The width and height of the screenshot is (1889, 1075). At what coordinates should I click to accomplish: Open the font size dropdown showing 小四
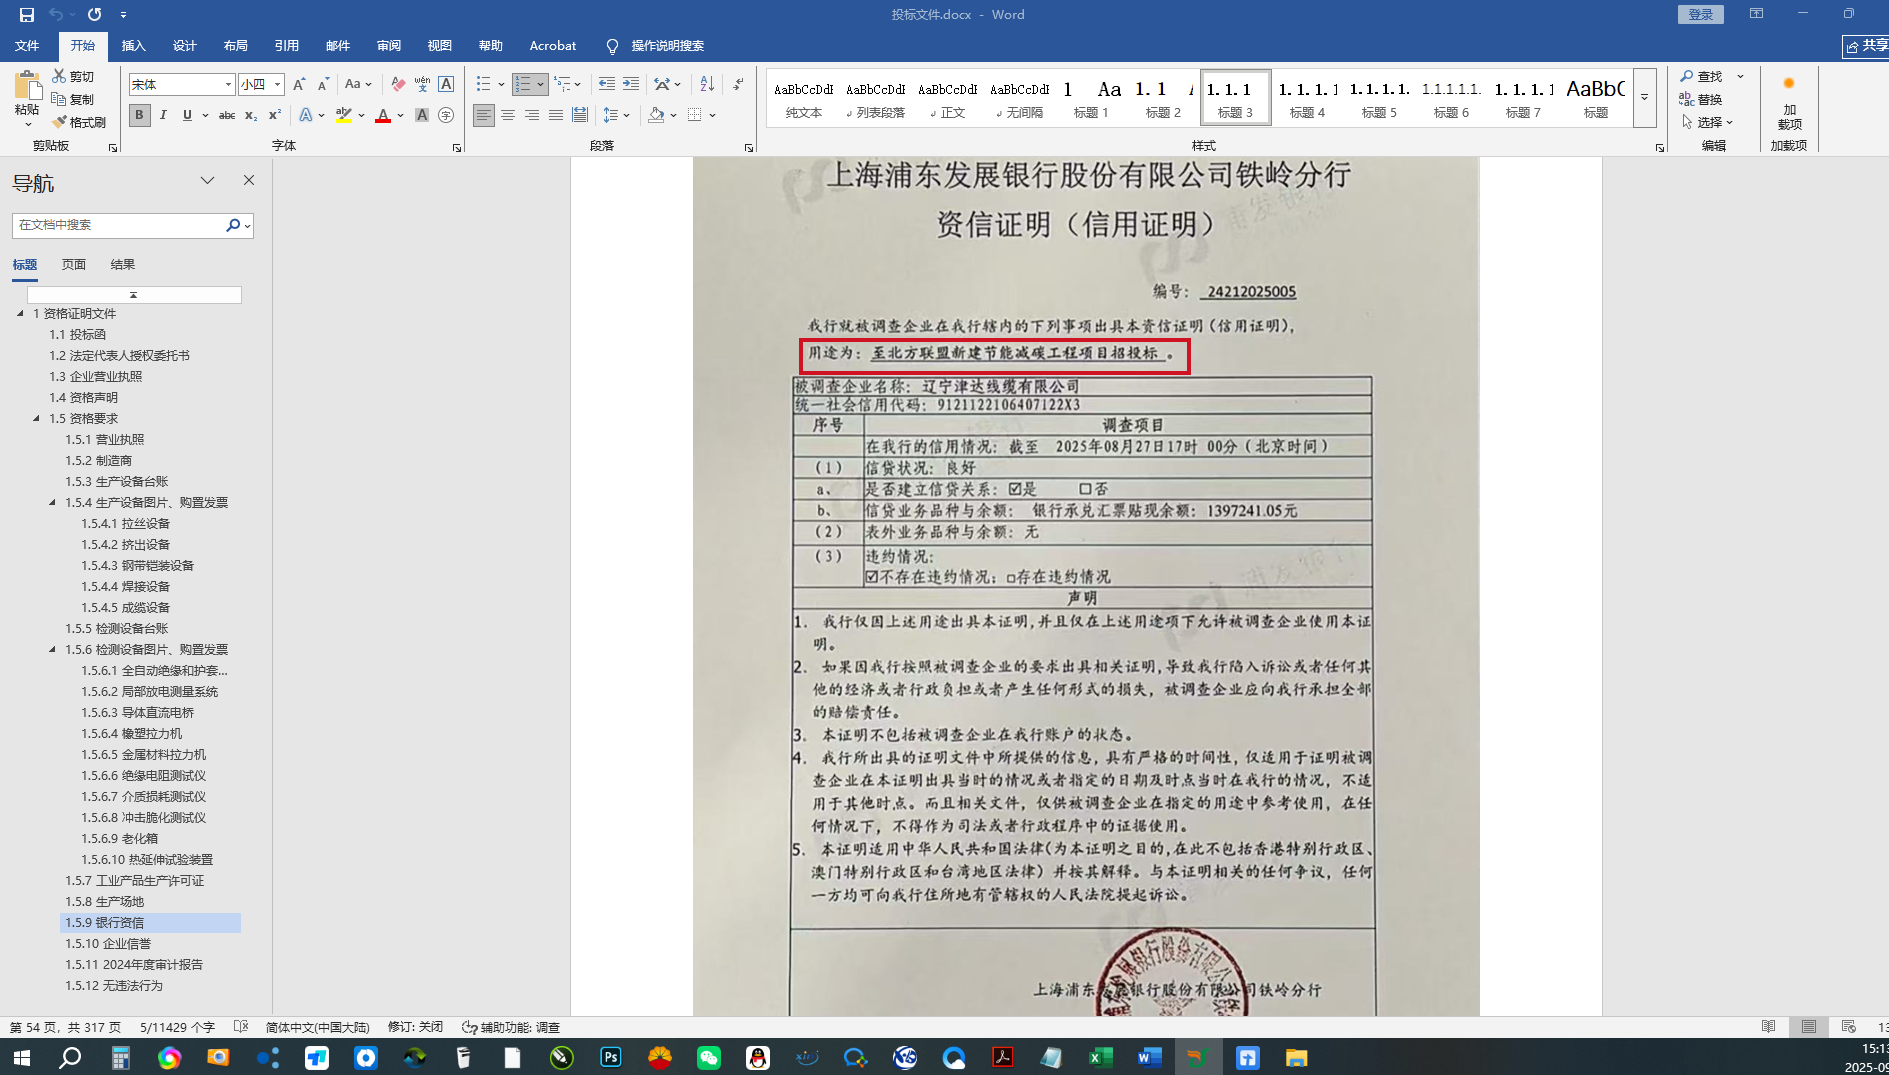click(278, 85)
